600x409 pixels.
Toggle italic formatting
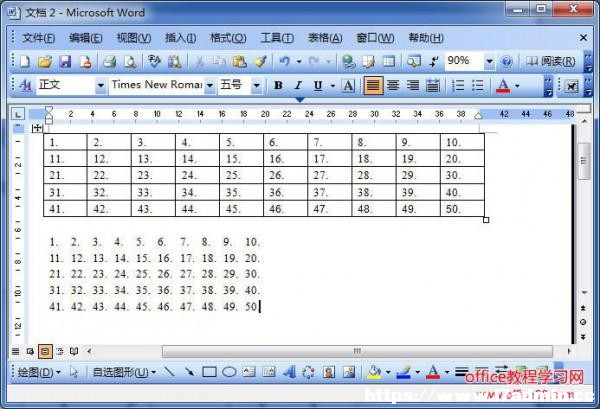click(x=298, y=85)
